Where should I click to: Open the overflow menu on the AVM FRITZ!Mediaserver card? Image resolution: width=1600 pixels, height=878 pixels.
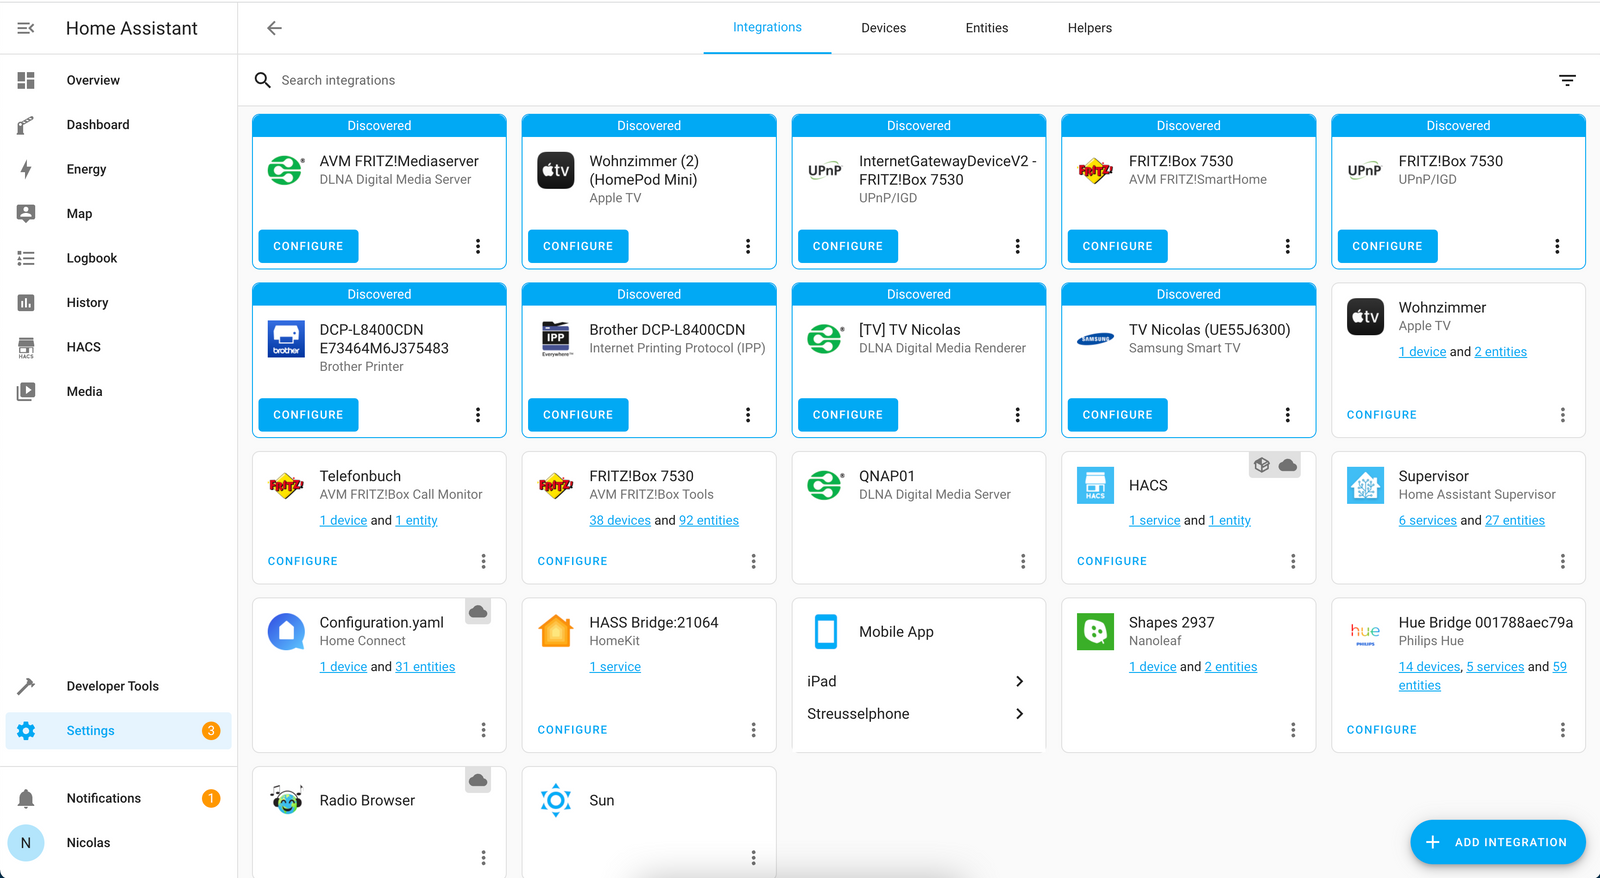click(x=478, y=246)
